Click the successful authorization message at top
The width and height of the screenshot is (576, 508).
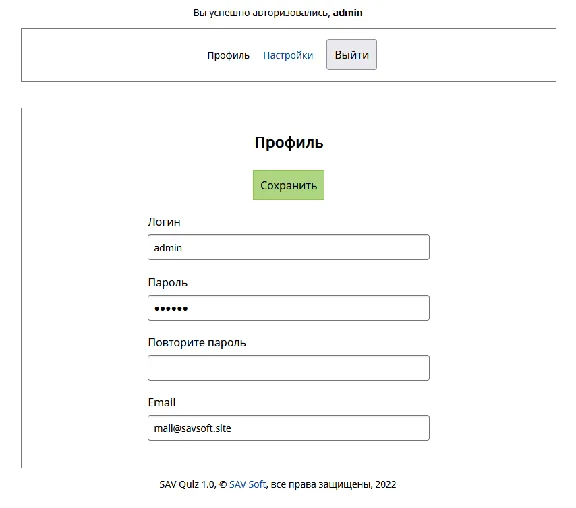pos(278,13)
